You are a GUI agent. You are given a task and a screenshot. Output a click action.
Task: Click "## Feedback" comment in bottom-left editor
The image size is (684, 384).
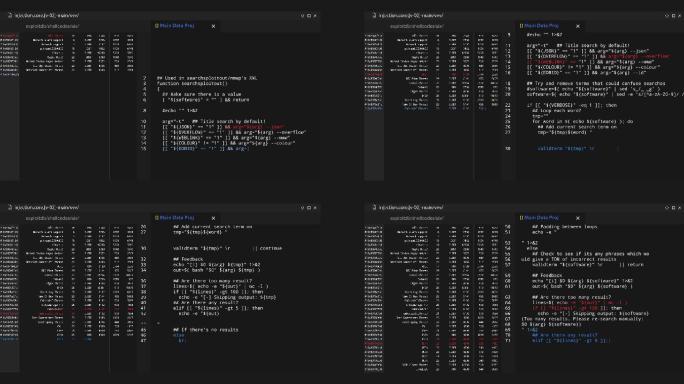188,259
